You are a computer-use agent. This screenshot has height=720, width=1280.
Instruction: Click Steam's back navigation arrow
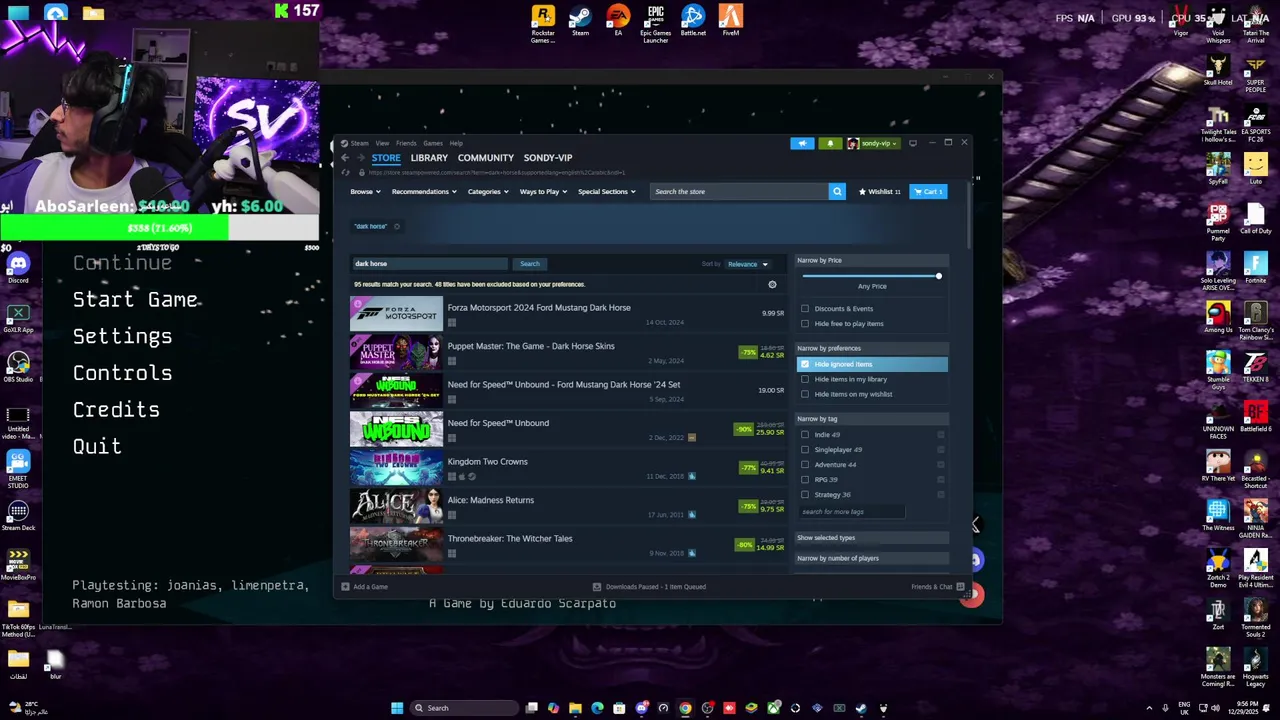pos(345,158)
